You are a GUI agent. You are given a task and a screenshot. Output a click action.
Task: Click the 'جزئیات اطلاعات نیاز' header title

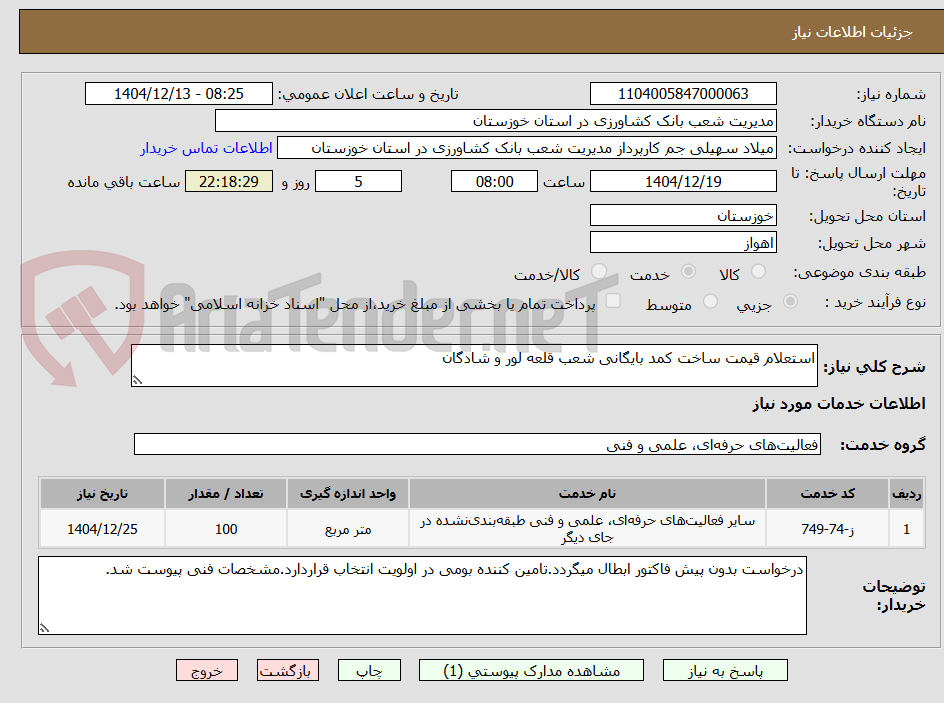852,32
